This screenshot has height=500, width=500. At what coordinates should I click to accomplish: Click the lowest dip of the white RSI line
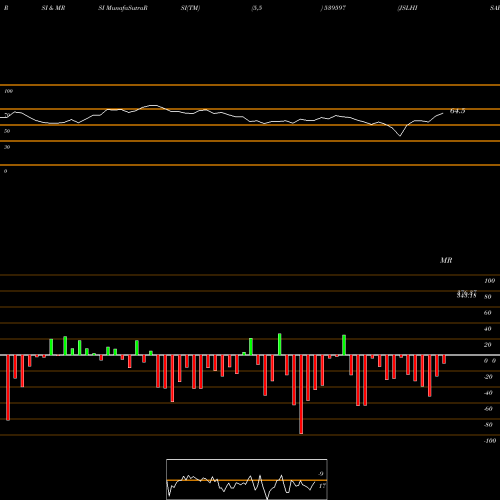[400, 136]
